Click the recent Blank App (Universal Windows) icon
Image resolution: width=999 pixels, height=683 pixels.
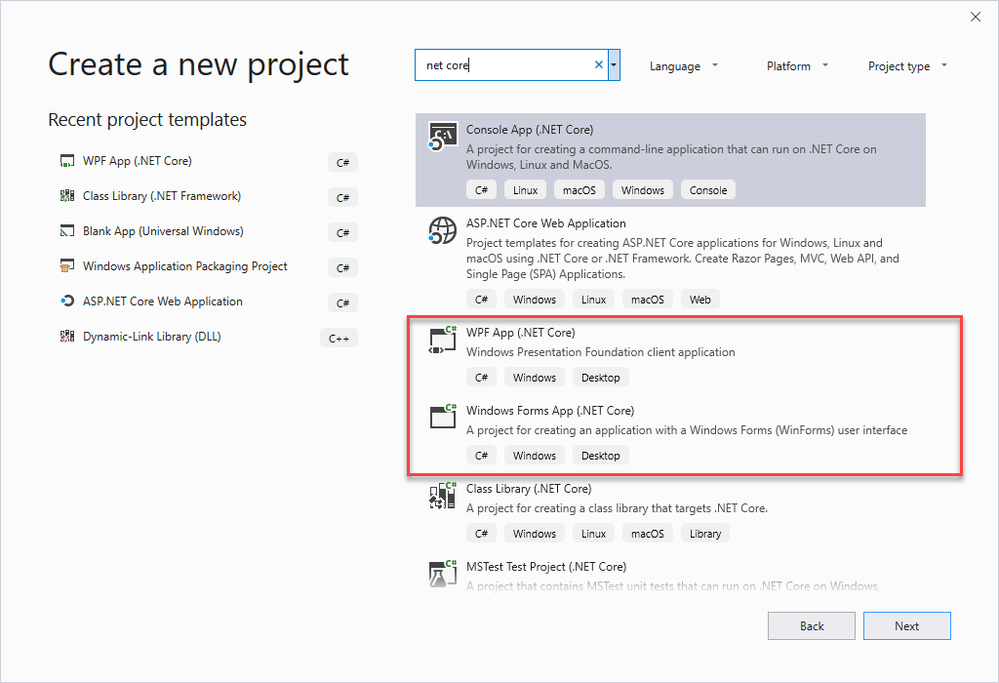67,231
